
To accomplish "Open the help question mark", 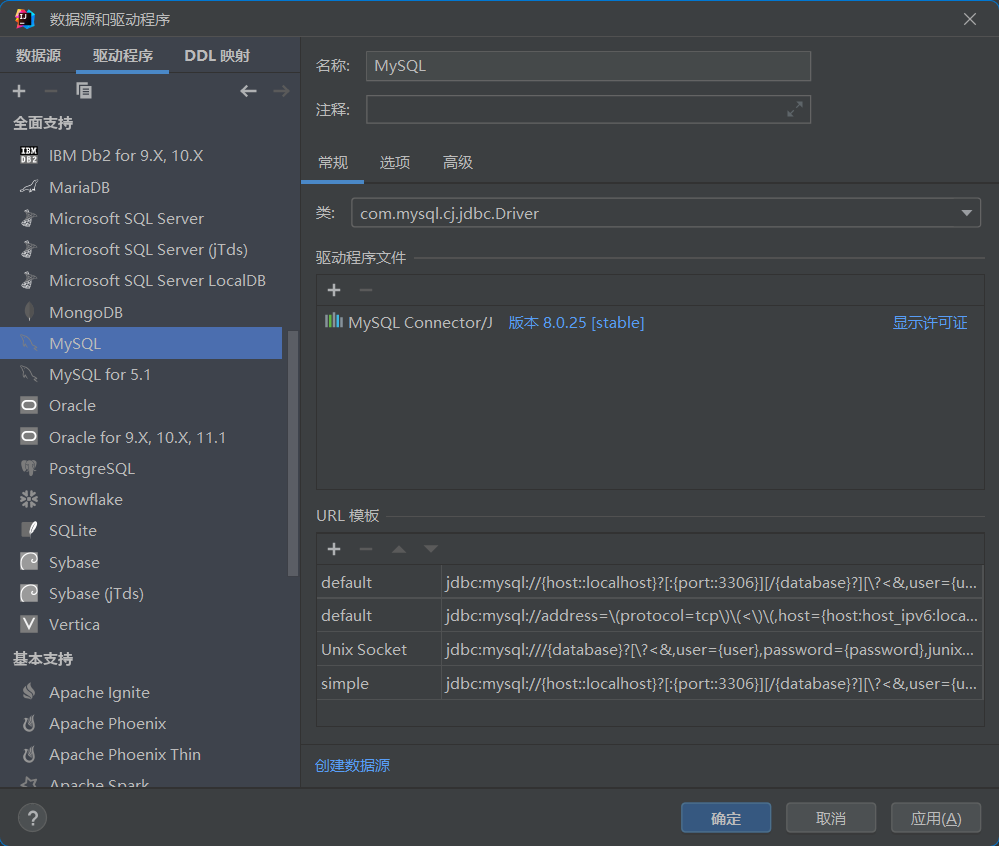I will tap(32, 818).
